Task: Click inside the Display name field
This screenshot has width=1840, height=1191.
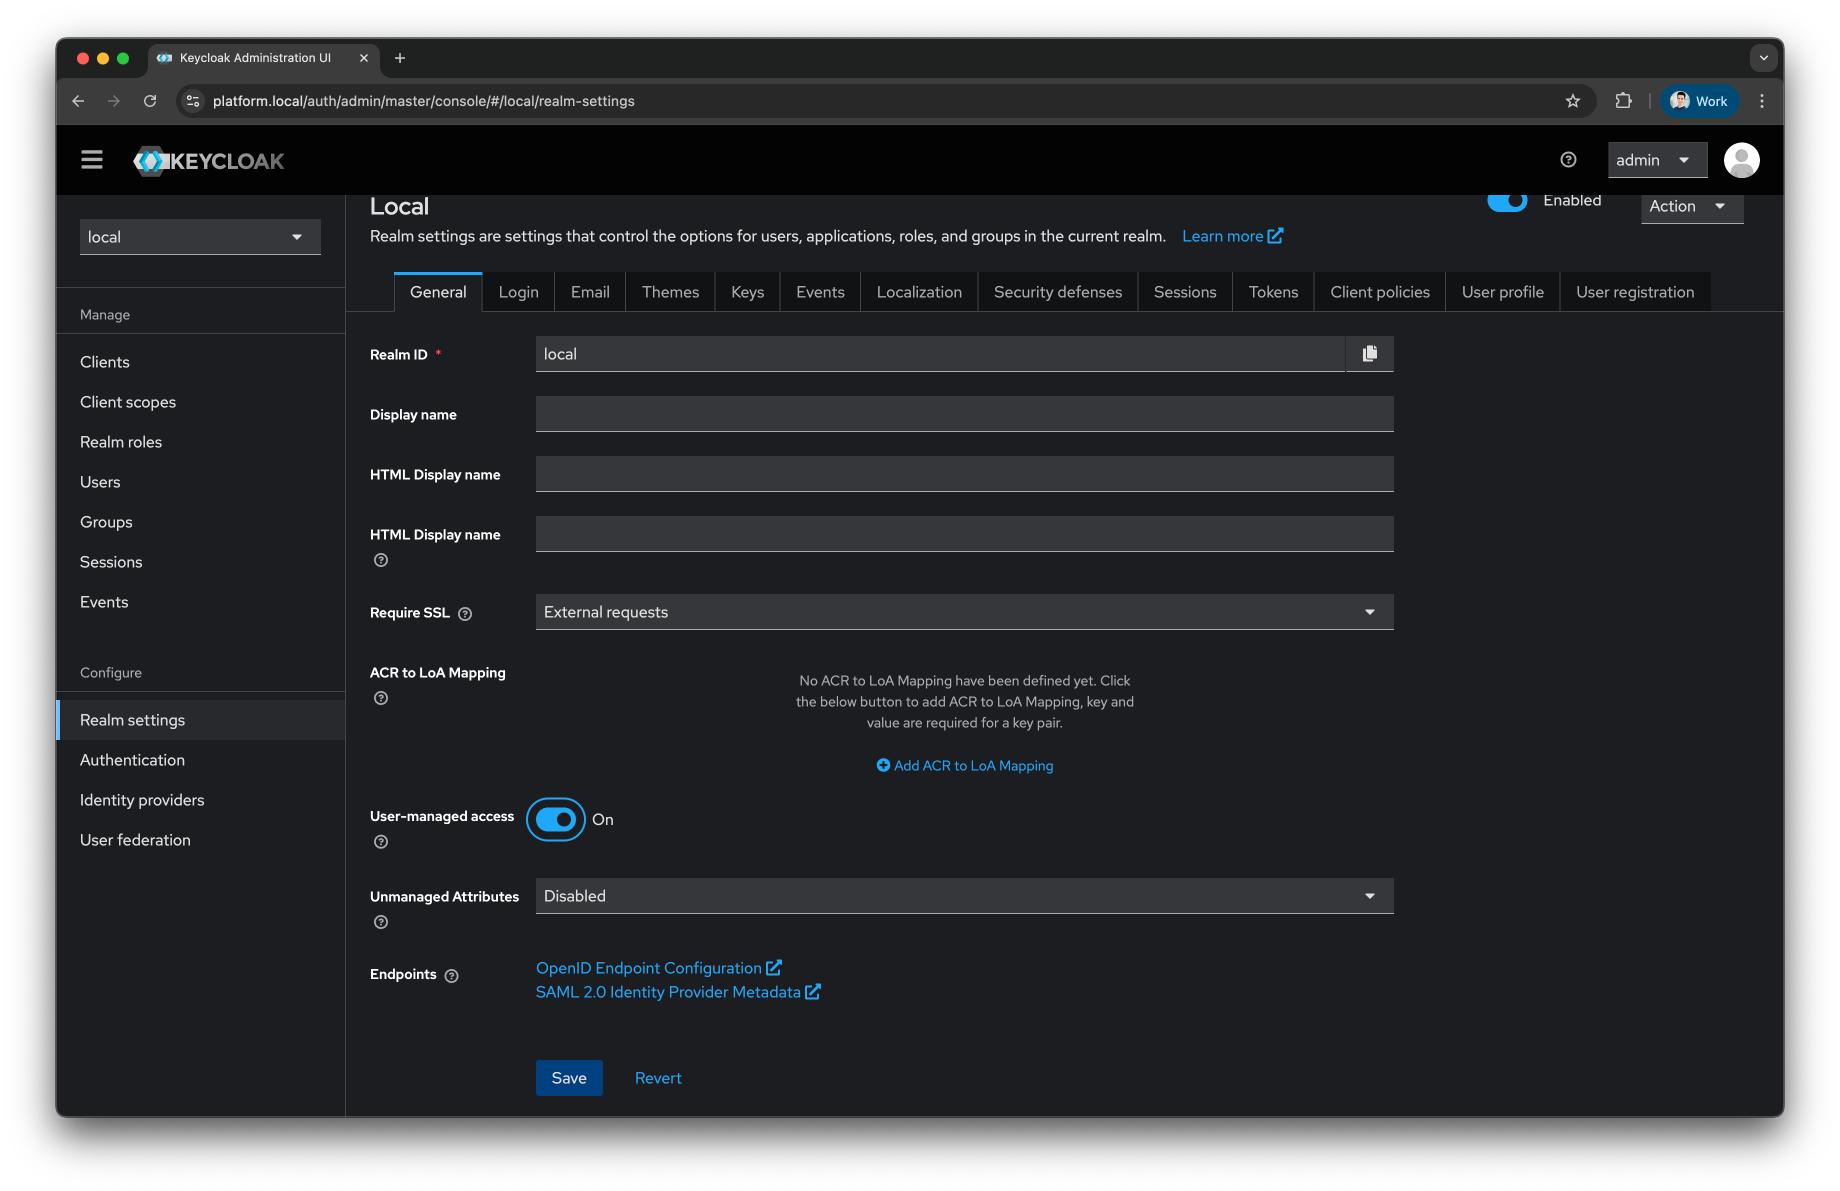Action: pos(963,413)
